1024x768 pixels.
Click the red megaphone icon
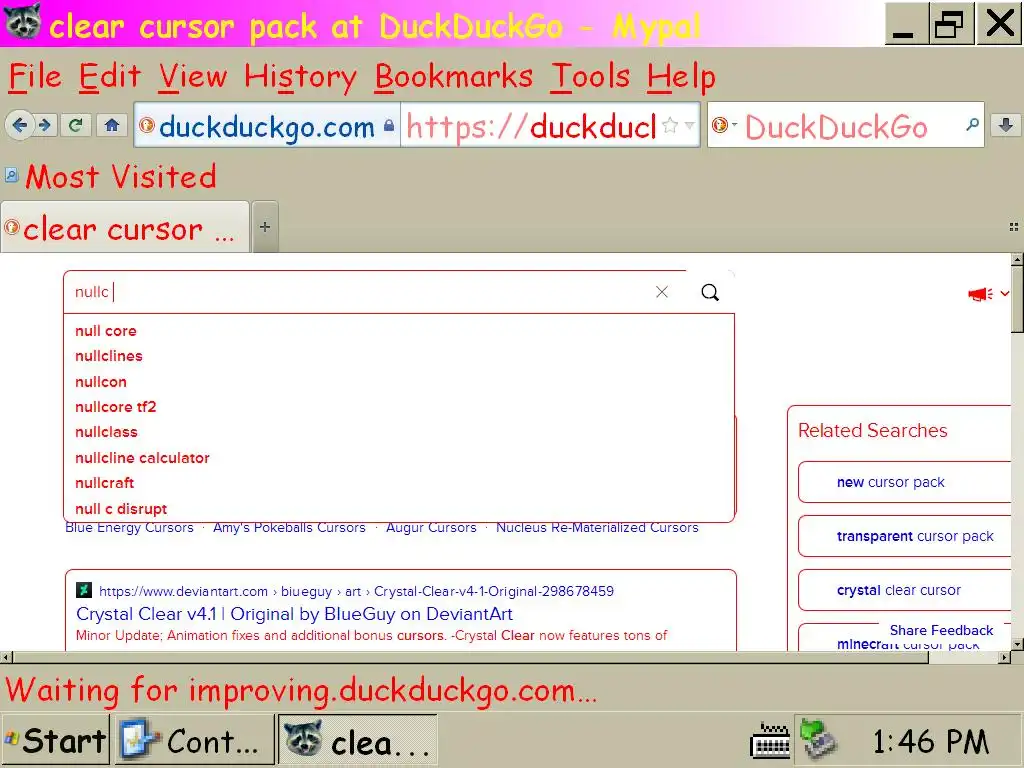[980, 294]
